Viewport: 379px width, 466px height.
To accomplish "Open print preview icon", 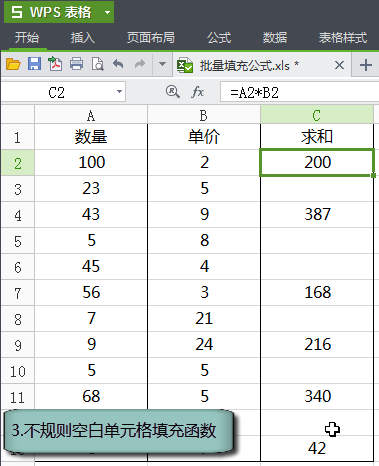I will click(x=98, y=64).
